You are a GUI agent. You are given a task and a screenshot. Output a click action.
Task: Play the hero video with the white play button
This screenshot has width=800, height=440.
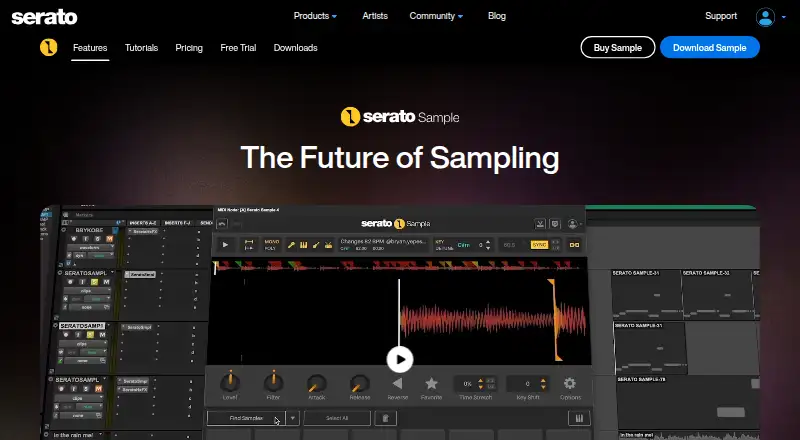tap(399, 359)
